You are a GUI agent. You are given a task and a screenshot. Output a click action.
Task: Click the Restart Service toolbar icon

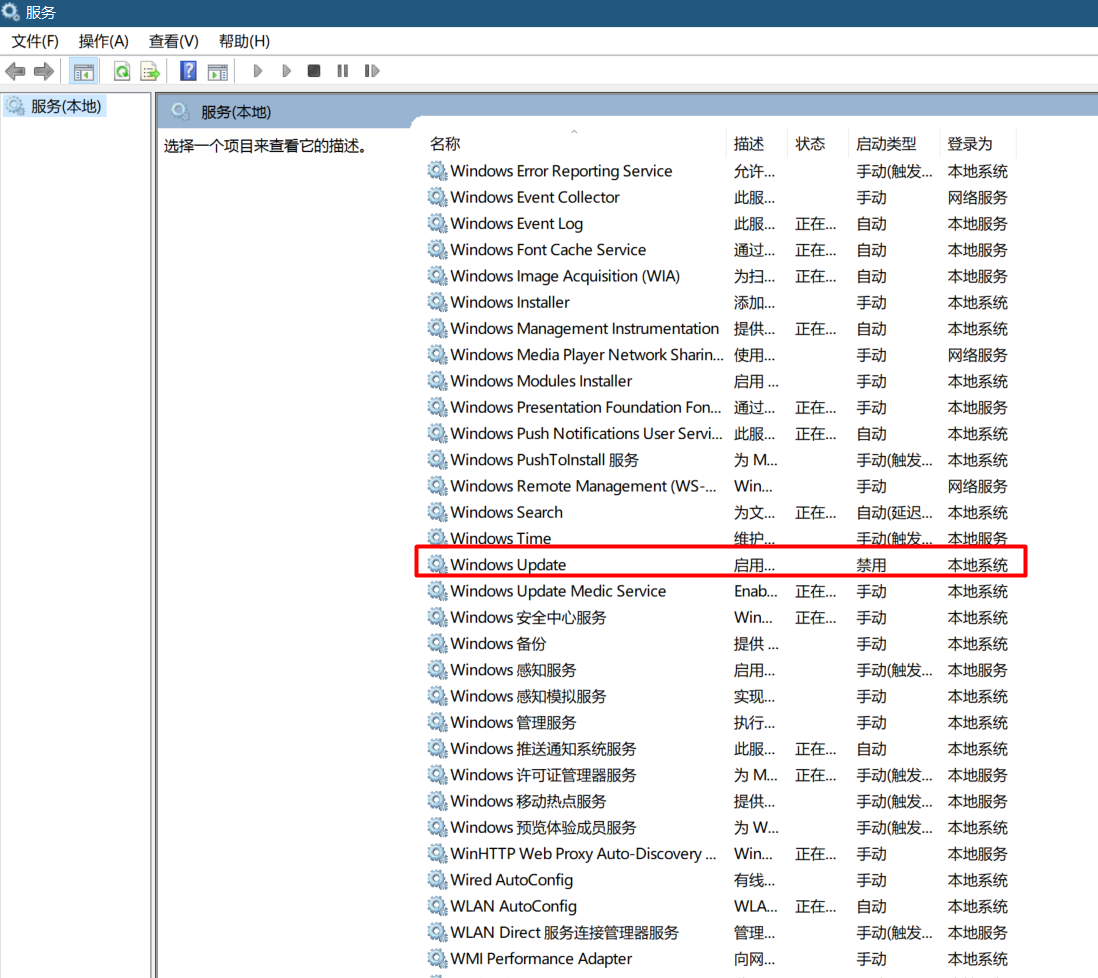[372, 71]
